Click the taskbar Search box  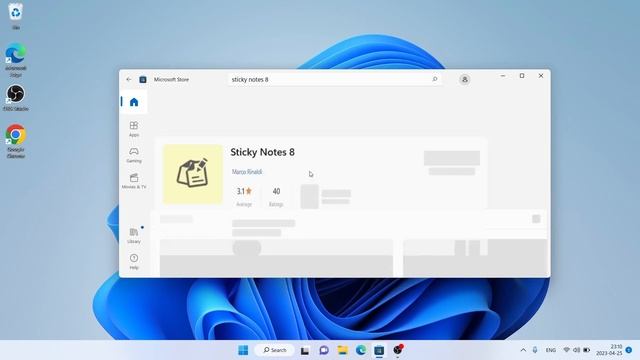pyautogui.click(x=274, y=350)
